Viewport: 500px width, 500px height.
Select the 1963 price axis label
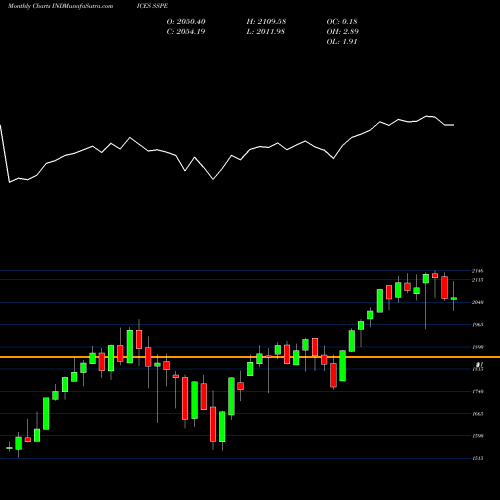point(477,324)
